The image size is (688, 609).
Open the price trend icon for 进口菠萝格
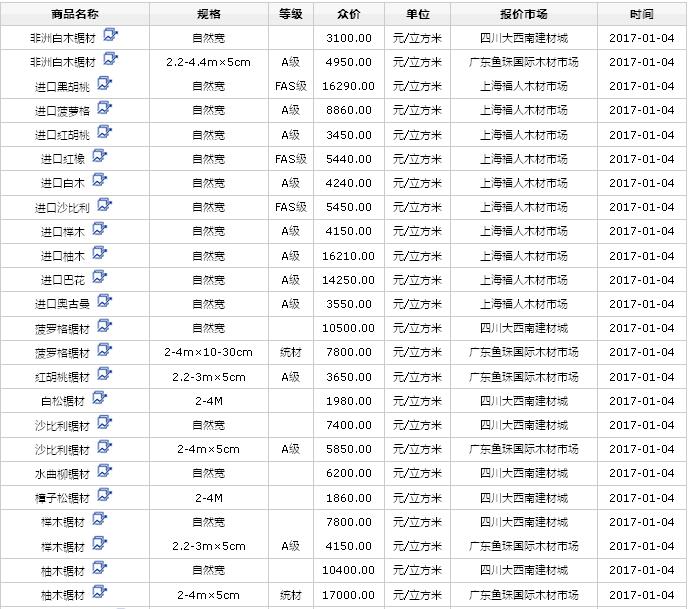[104, 108]
